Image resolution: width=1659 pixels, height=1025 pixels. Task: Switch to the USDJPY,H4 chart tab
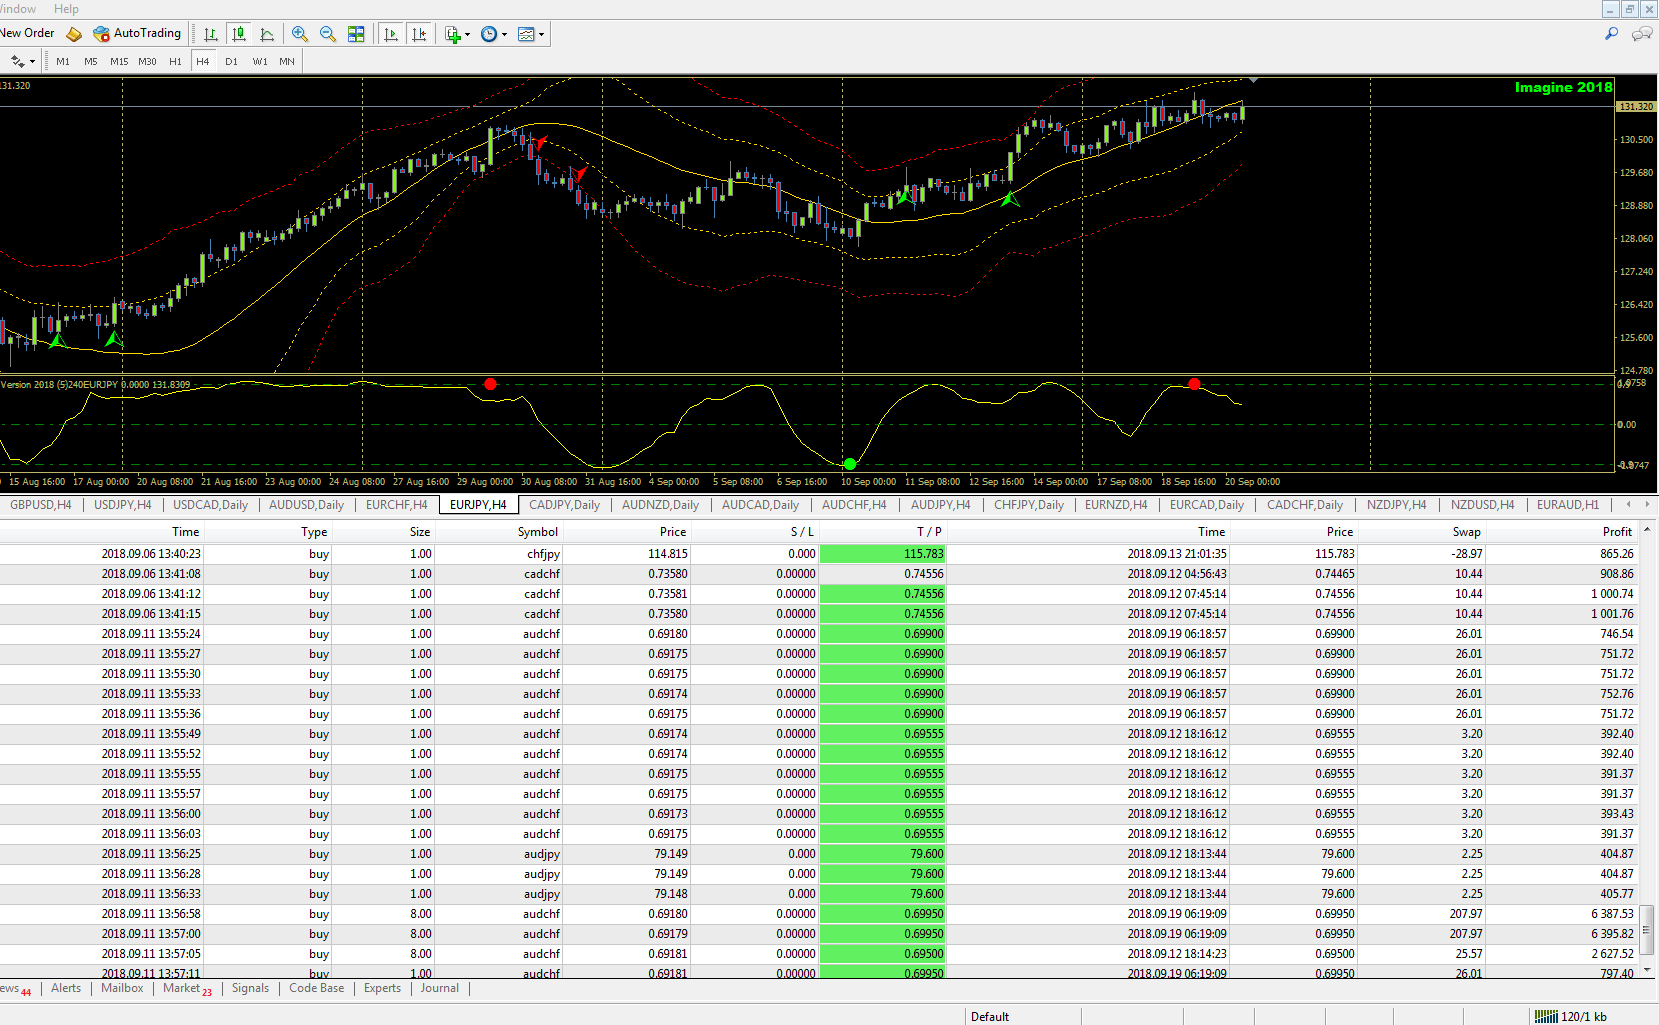tap(123, 505)
